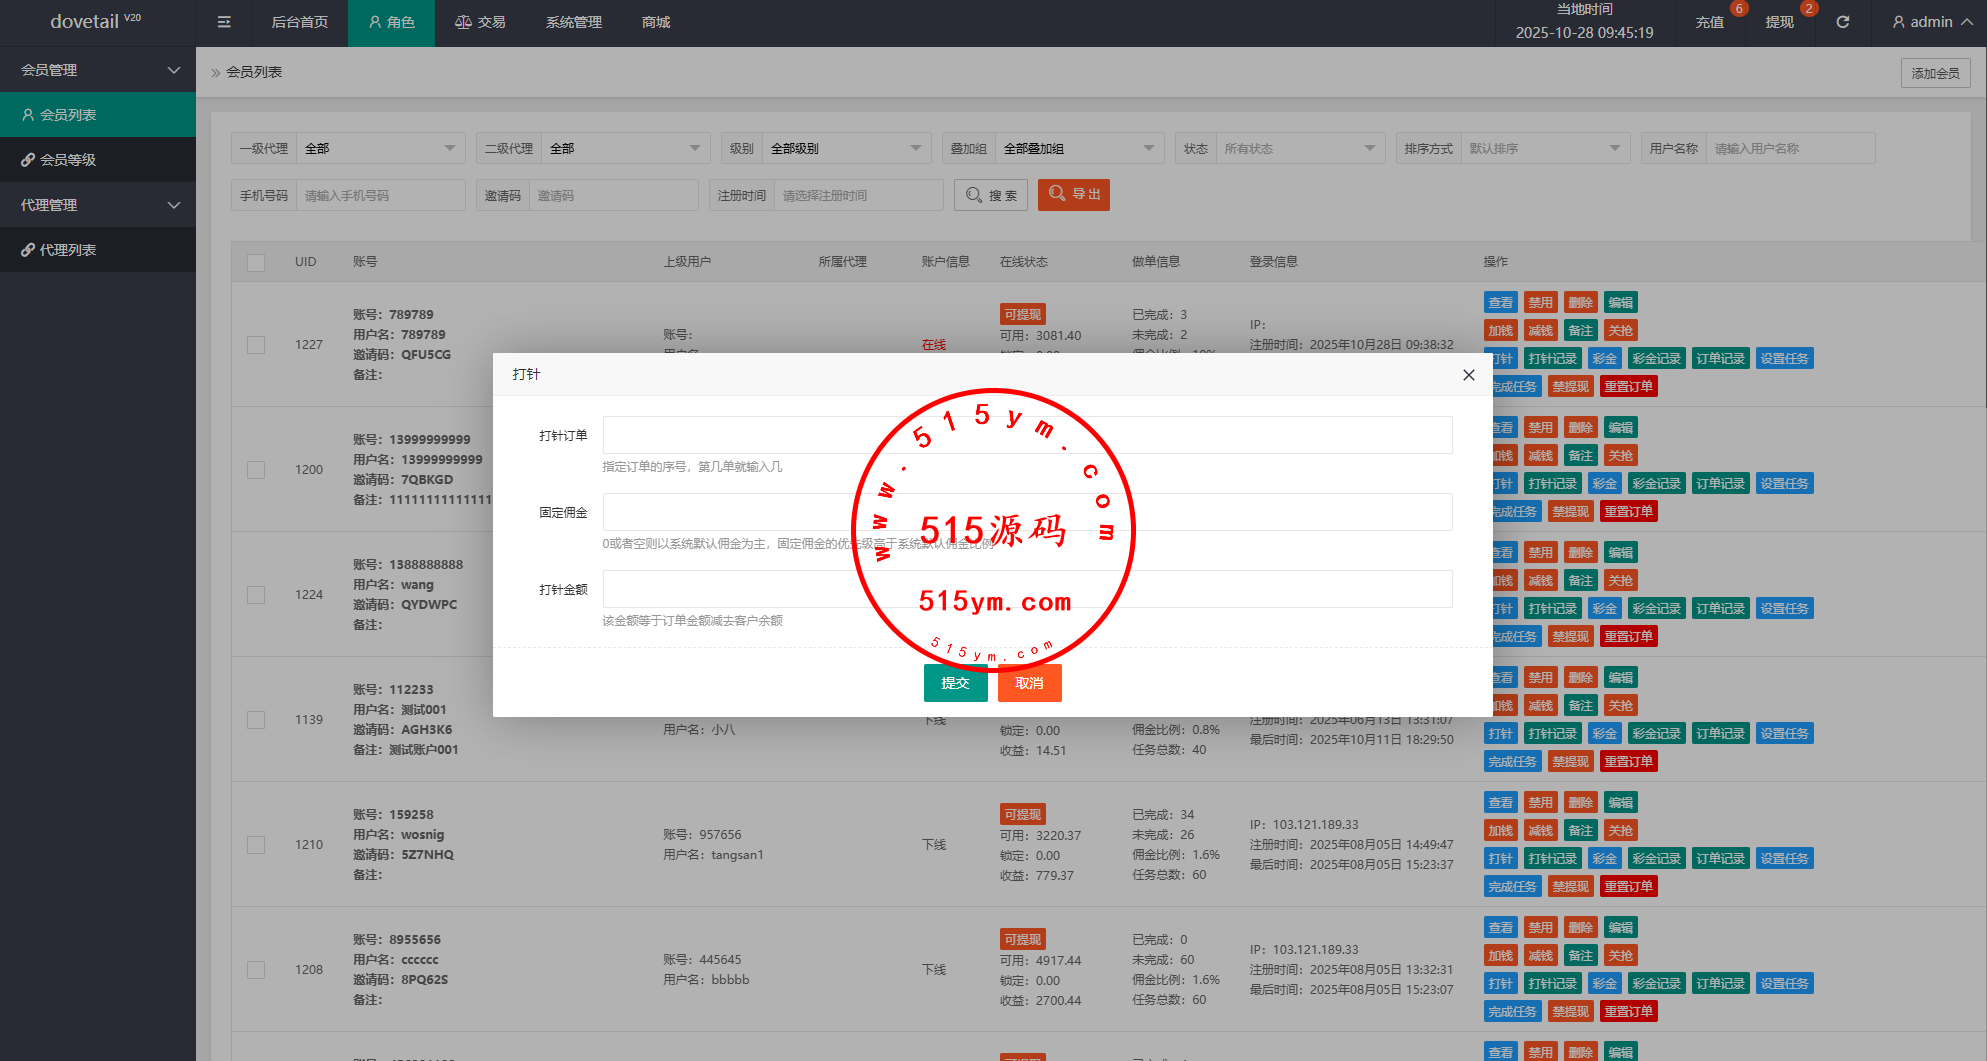
Task: Check the row checkbox for UID 1210
Action: click(x=256, y=845)
